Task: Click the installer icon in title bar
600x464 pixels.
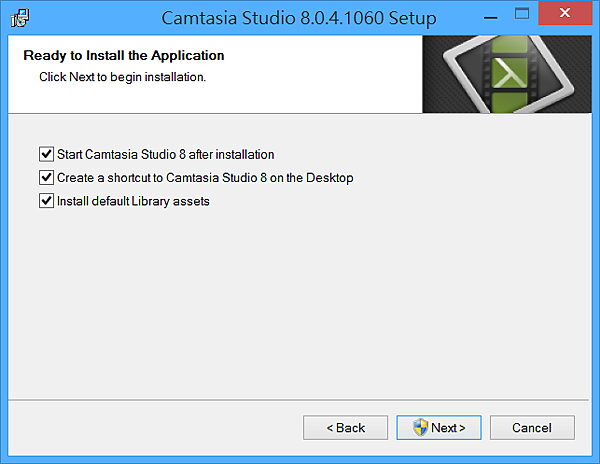Action: point(20,18)
